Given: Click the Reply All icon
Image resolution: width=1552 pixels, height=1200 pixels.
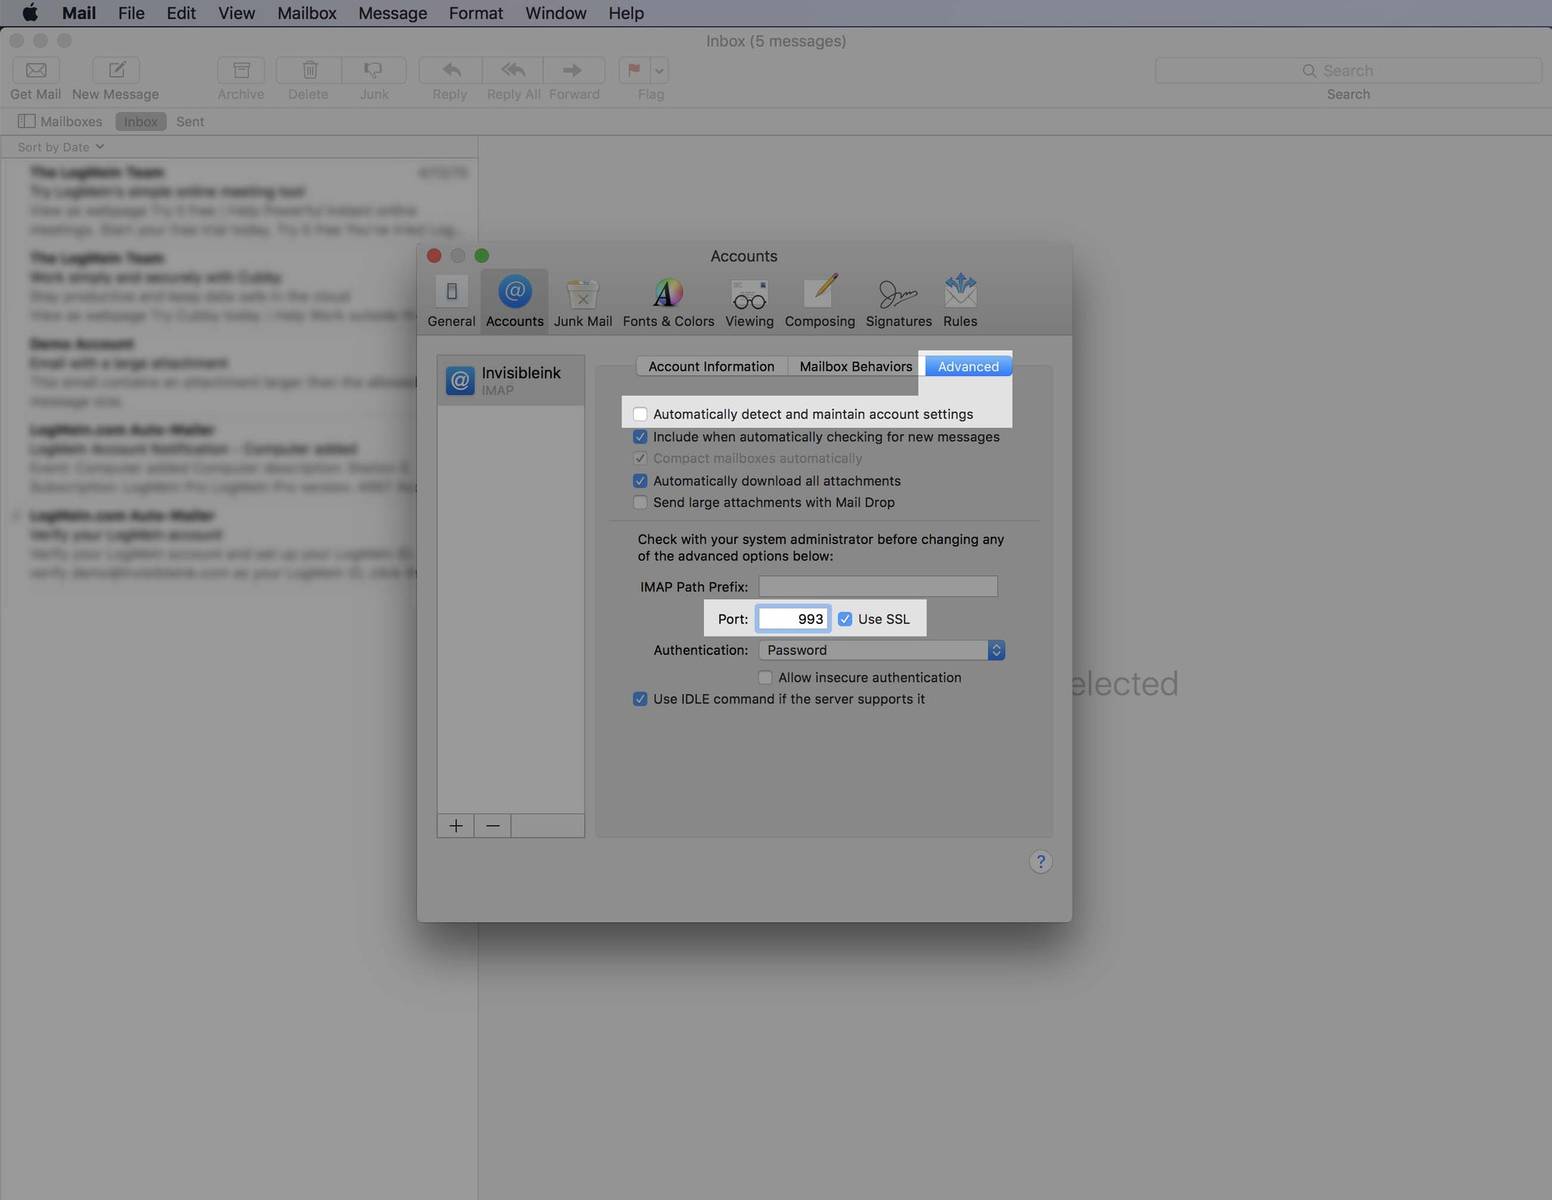Looking at the screenshot, I should click(513, 70).
